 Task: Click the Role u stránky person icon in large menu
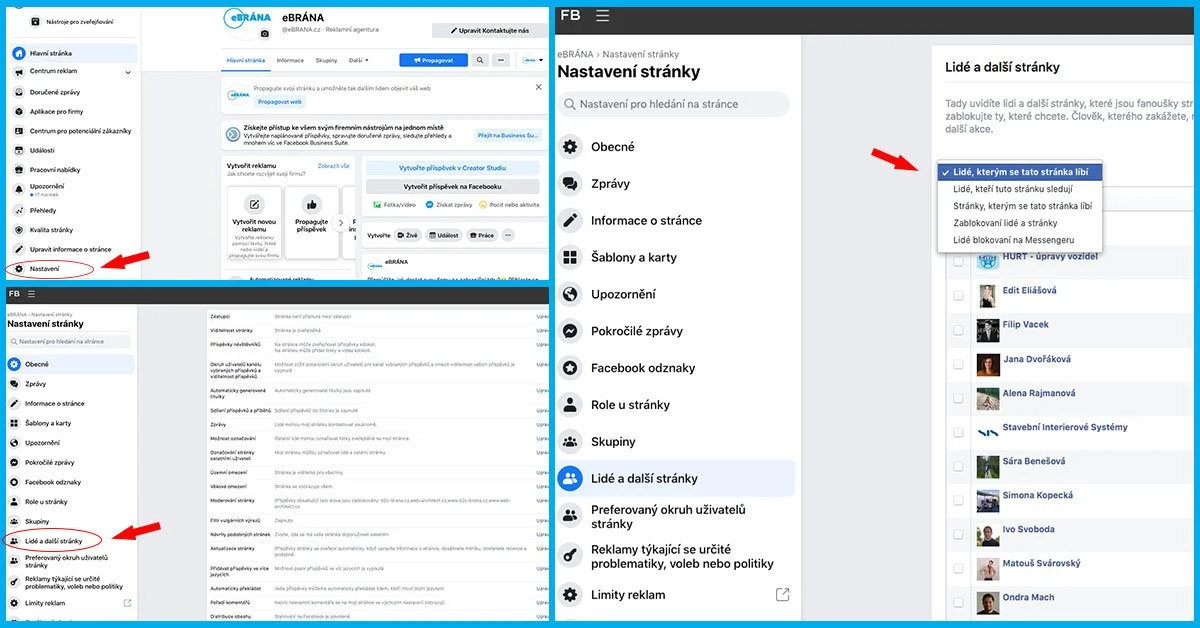tap(570, 405)
